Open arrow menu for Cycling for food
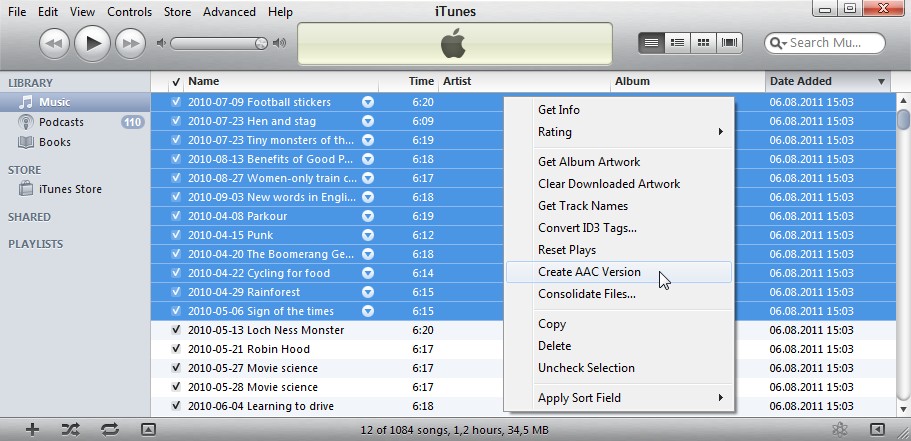Screen dimensions: 911x441 [368, 273]
